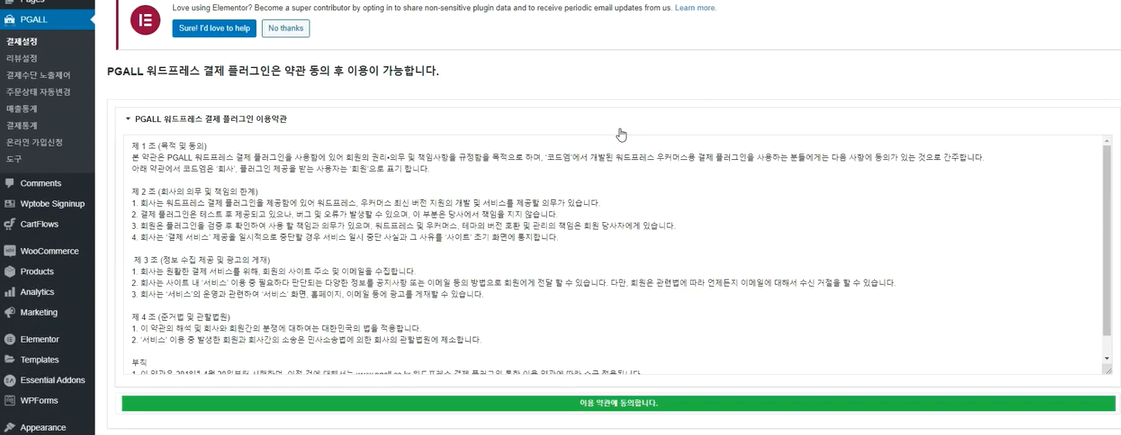Click green 이용 약관에 동의합니다 button
This screenshot has width=1121, height=435.
coord(618,403)
